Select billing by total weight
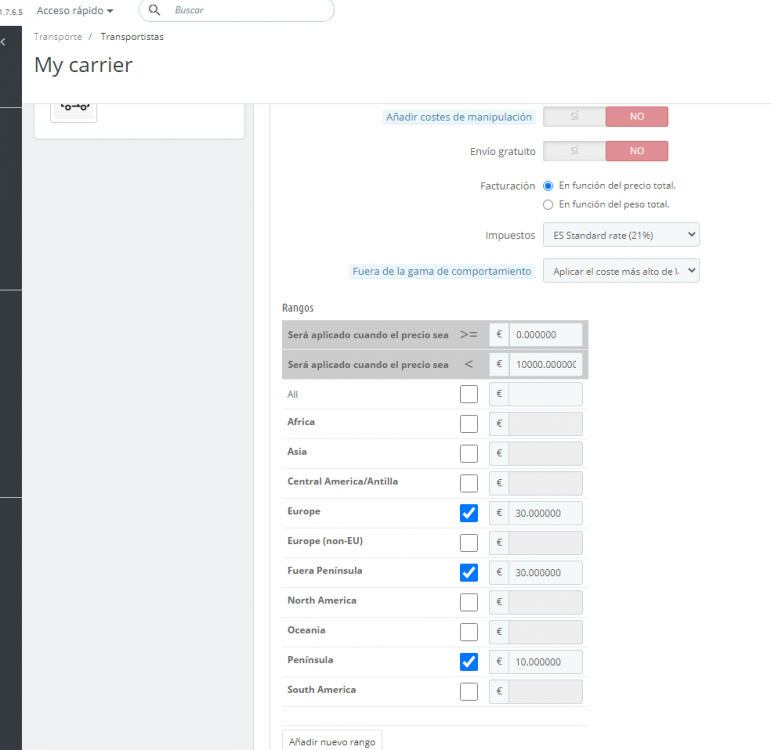The height and width of the screenshot is (750, 771). (548, 205)
